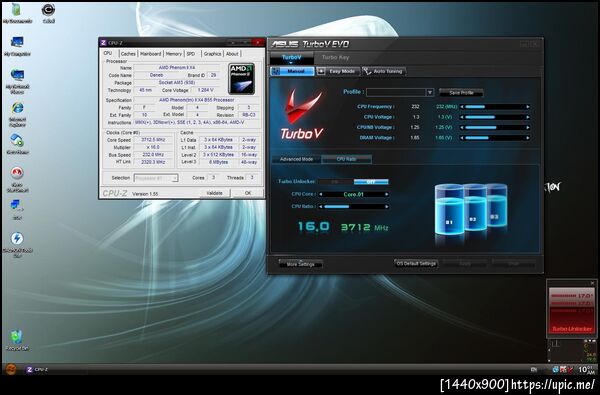Increase CPU Frequency with right arrow
Viewport: 600px width, 395px height.
coord(528,107)
